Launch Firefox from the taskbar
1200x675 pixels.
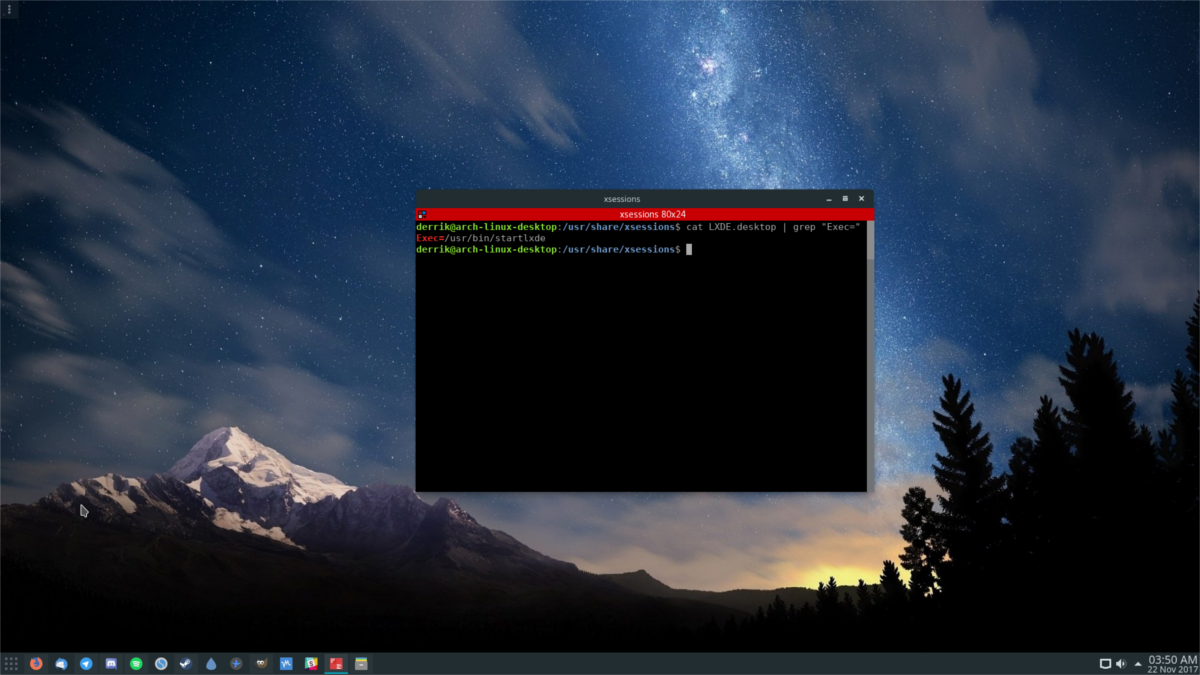36,663
